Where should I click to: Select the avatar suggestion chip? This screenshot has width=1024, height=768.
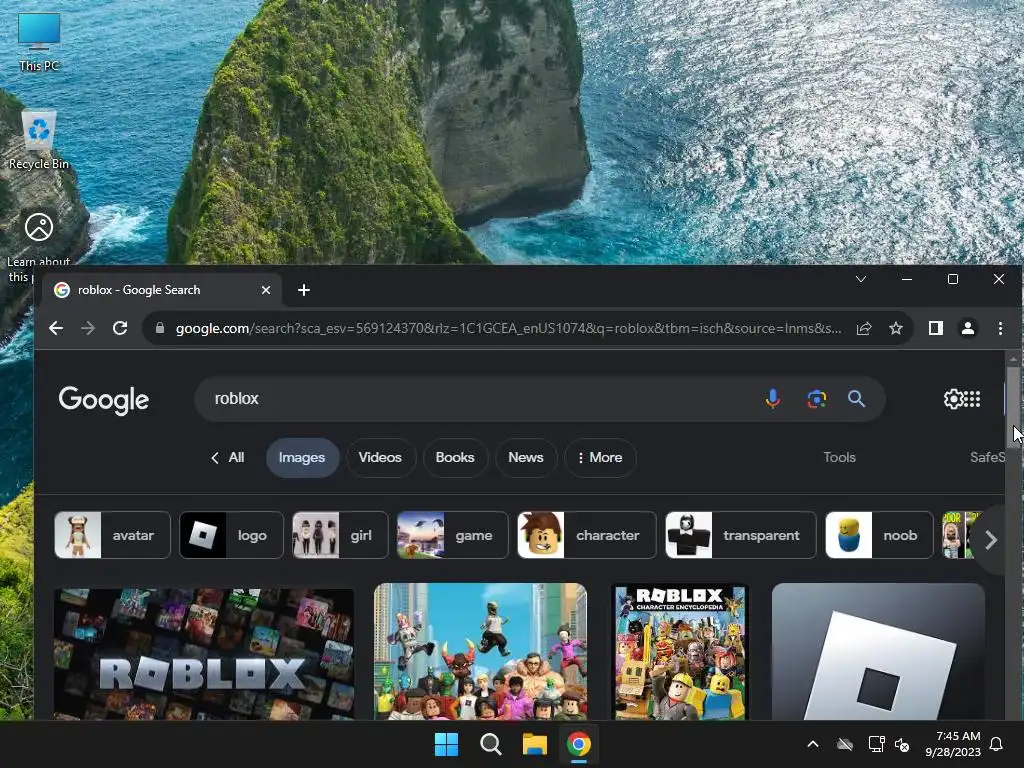pyautogui.click(x=112, y=536)
